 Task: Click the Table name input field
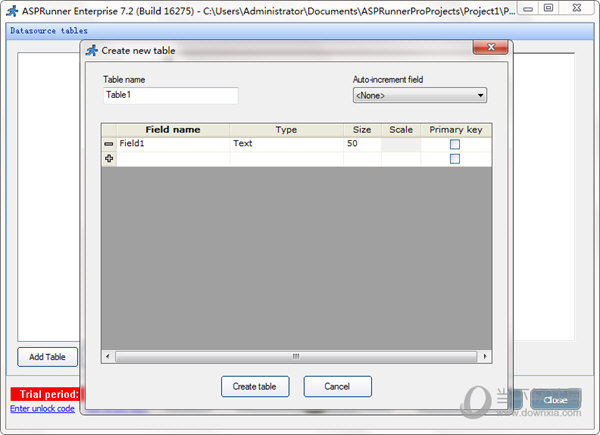[171, 95]
